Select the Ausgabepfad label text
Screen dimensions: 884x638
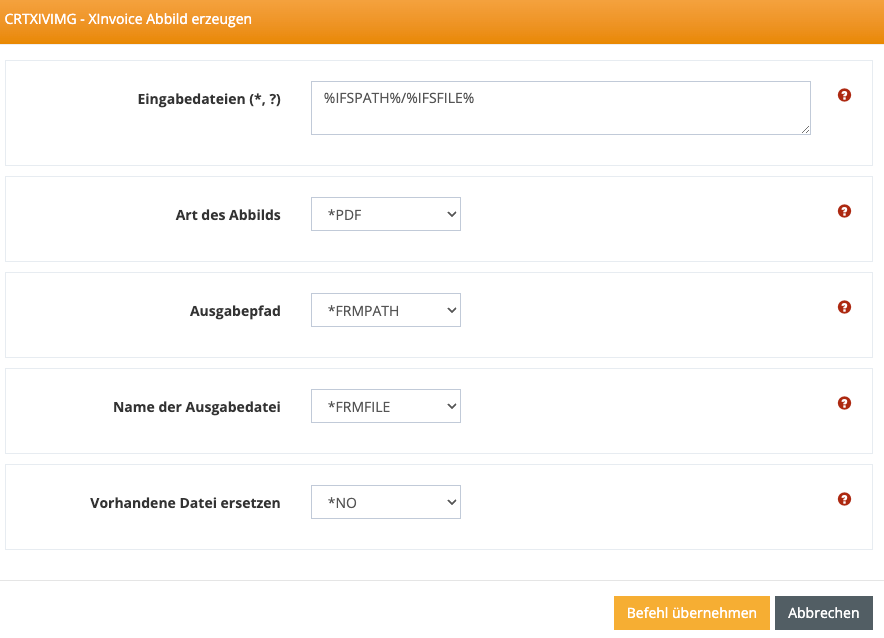click(x=235, y=311)
